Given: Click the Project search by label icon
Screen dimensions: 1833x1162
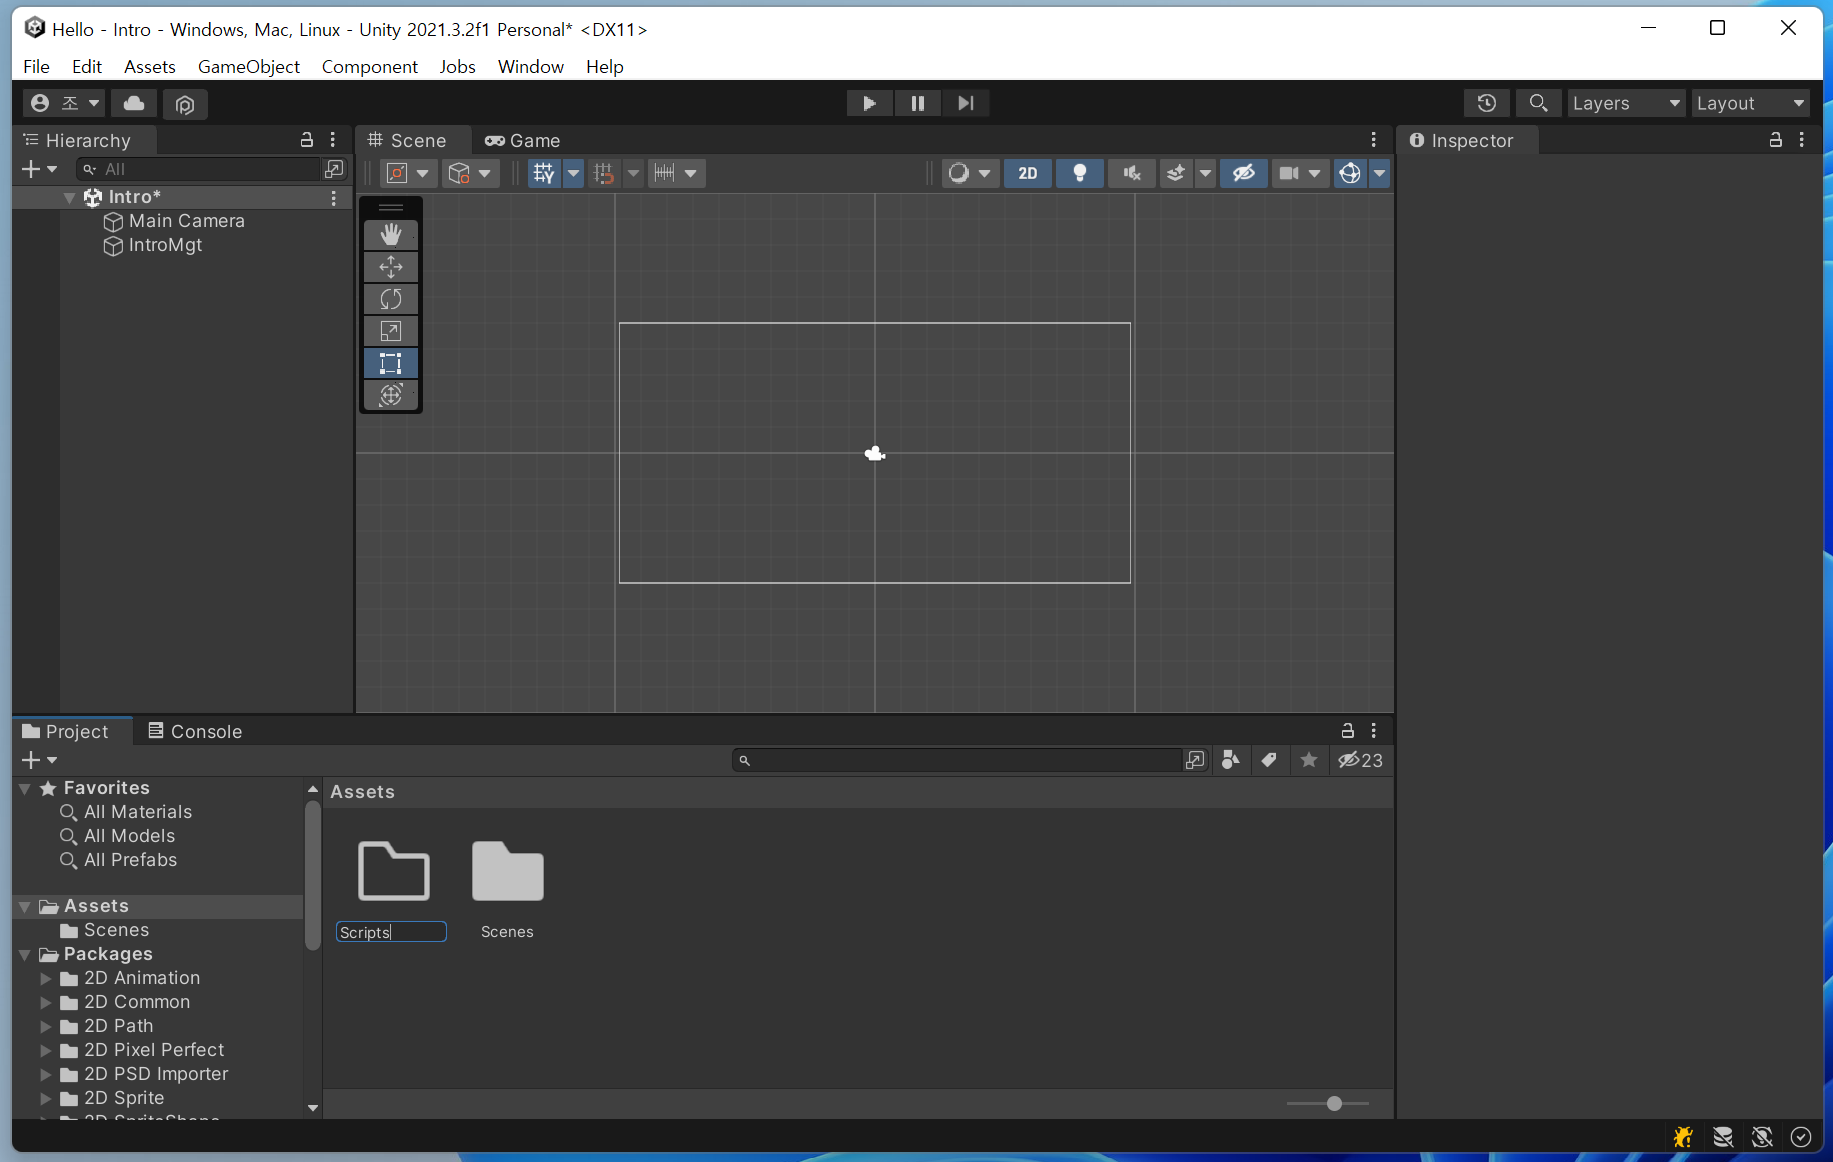Looking at the screenshot, I should coord(1270,760).
